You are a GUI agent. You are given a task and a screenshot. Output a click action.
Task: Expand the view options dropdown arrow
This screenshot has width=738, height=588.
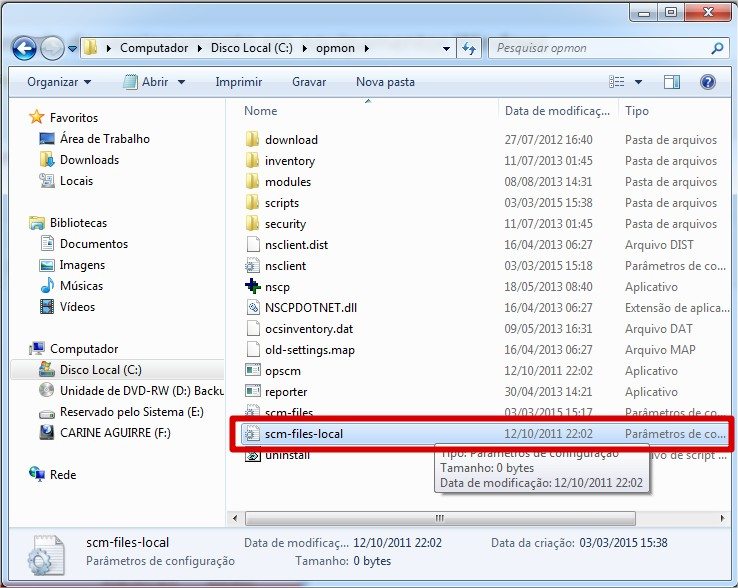pyautogui.click(x=639, y=82)
